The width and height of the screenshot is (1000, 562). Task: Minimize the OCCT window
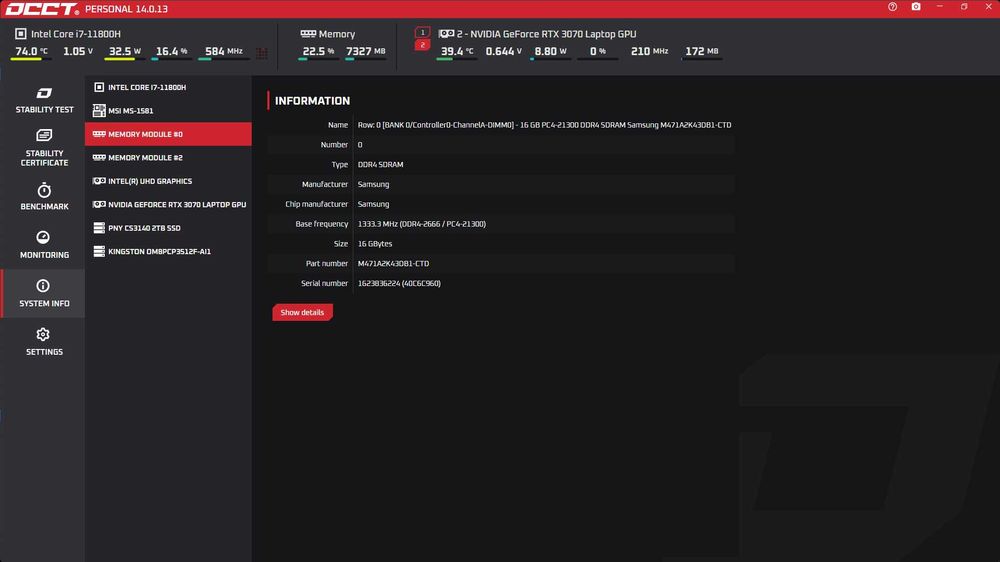(x=940, y=7)
